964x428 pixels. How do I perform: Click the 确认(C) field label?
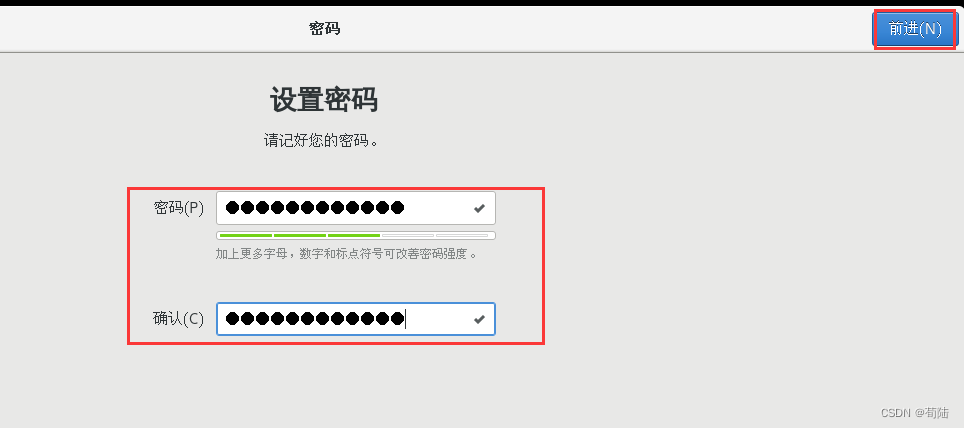tap(178, 319)
